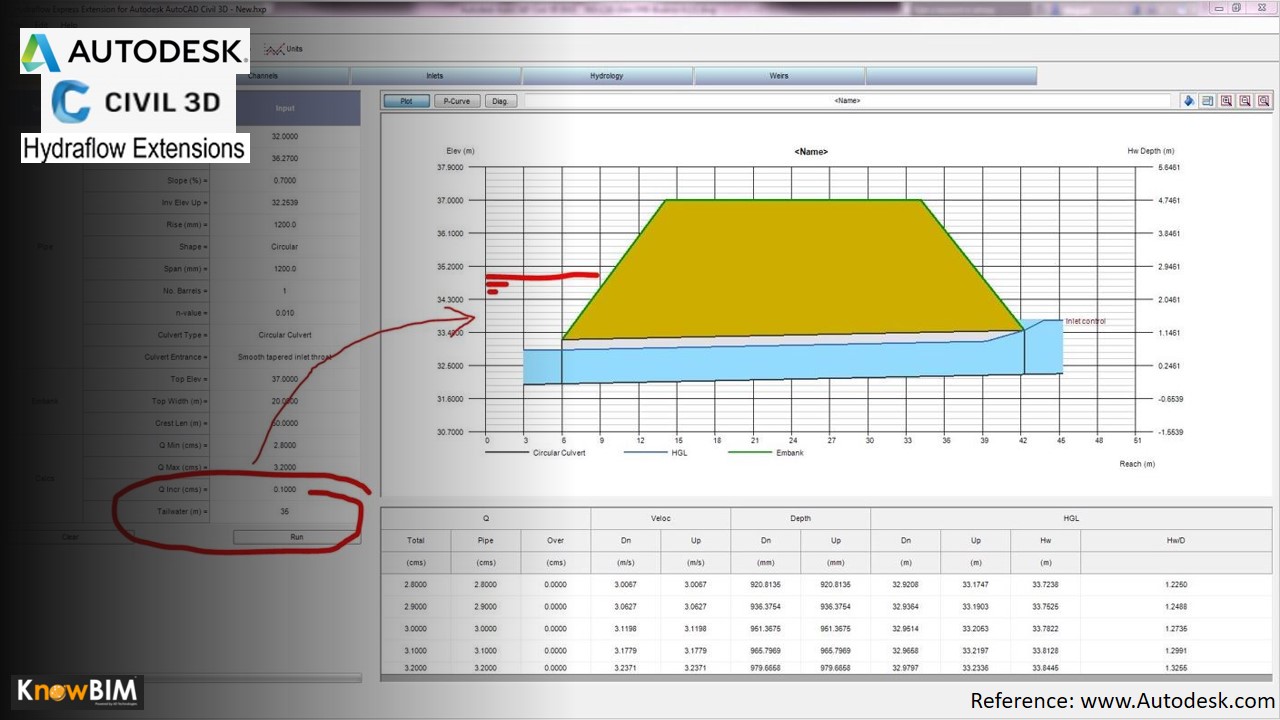Switch to the Hydrology tab

(x=607, y=76)
